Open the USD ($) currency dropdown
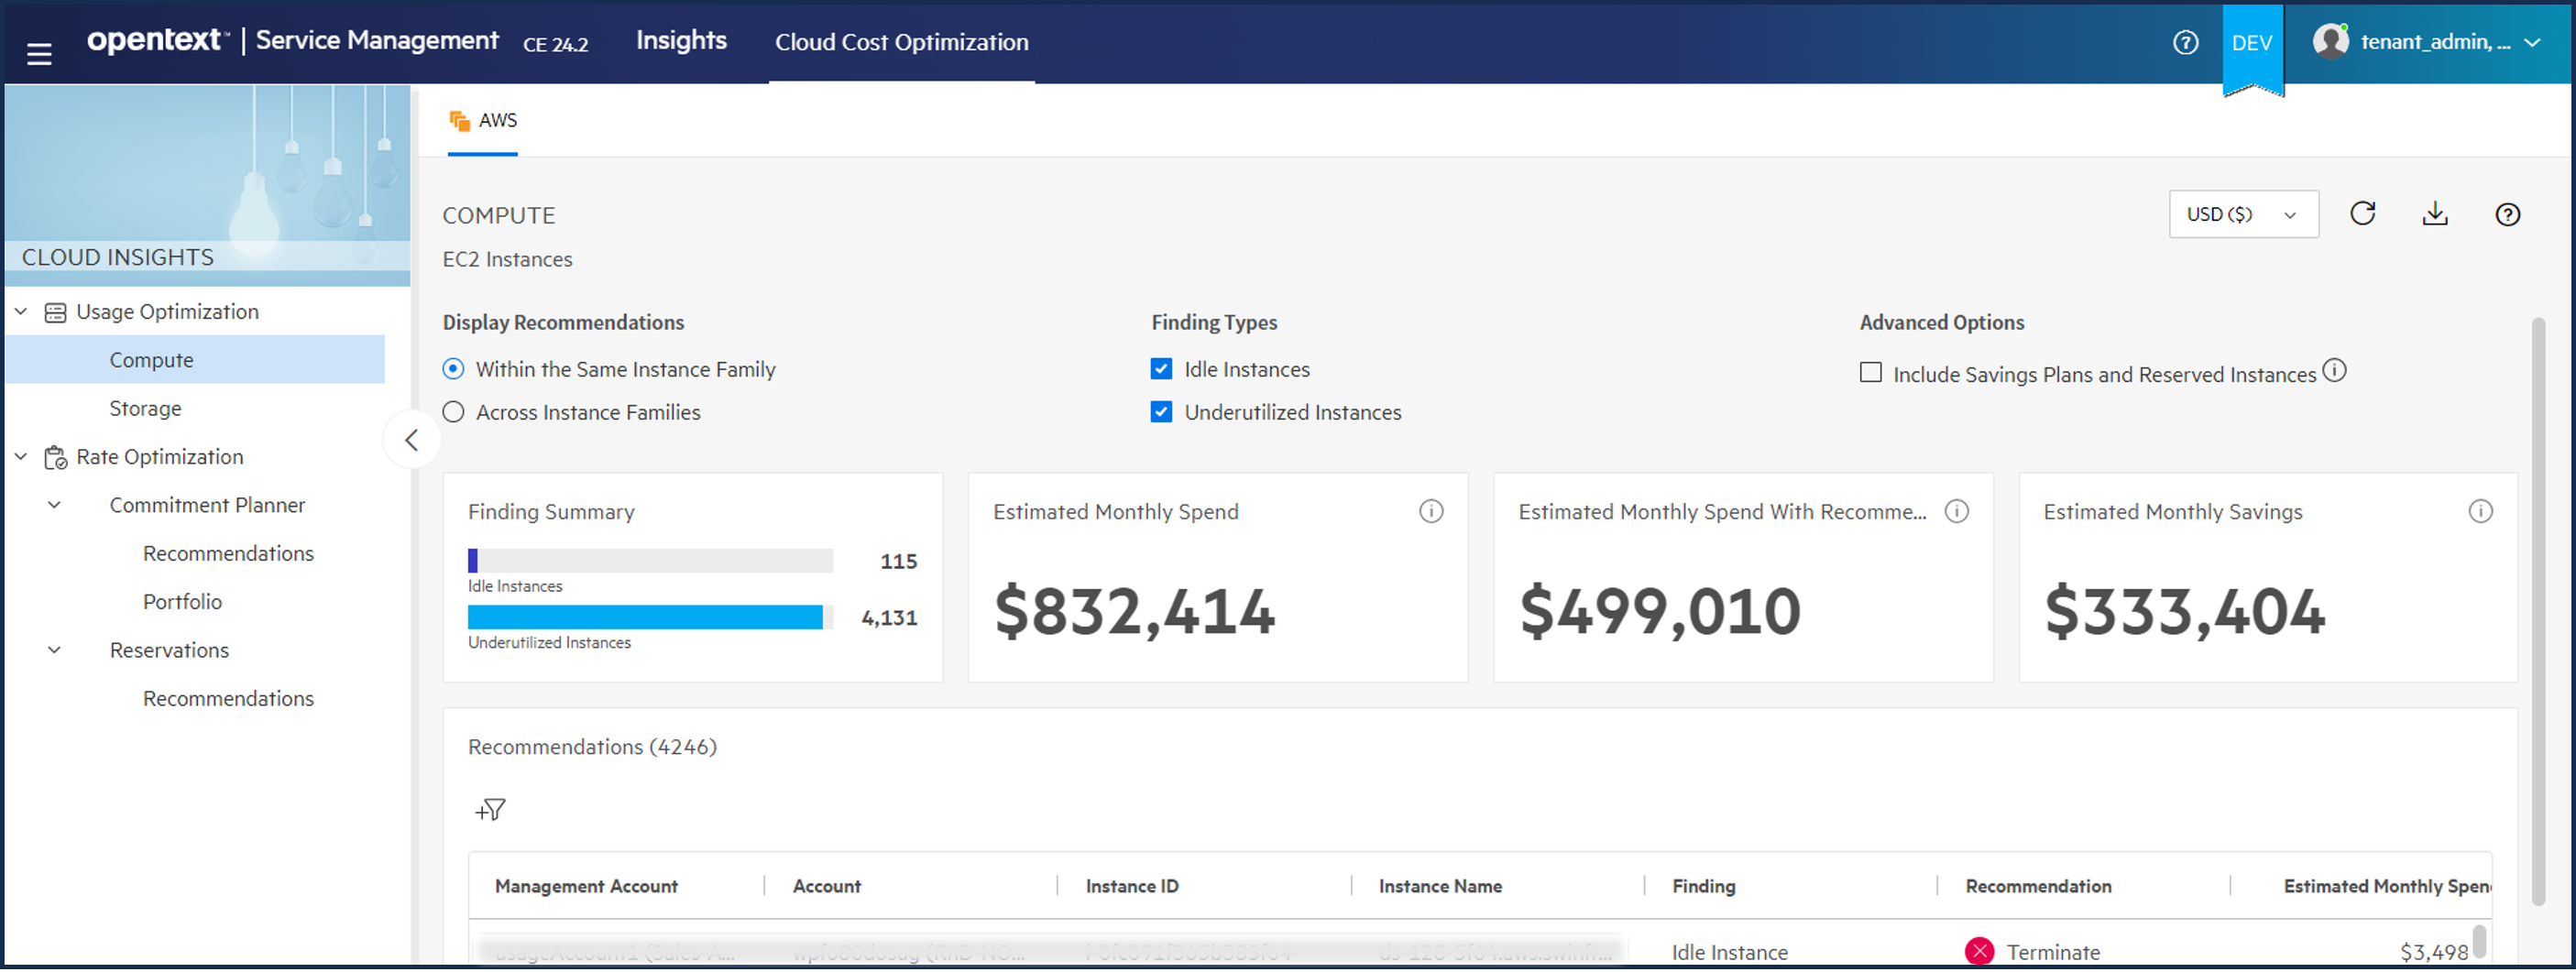Viewport: 2576px width, 972px height. (x=2243, y=213)
